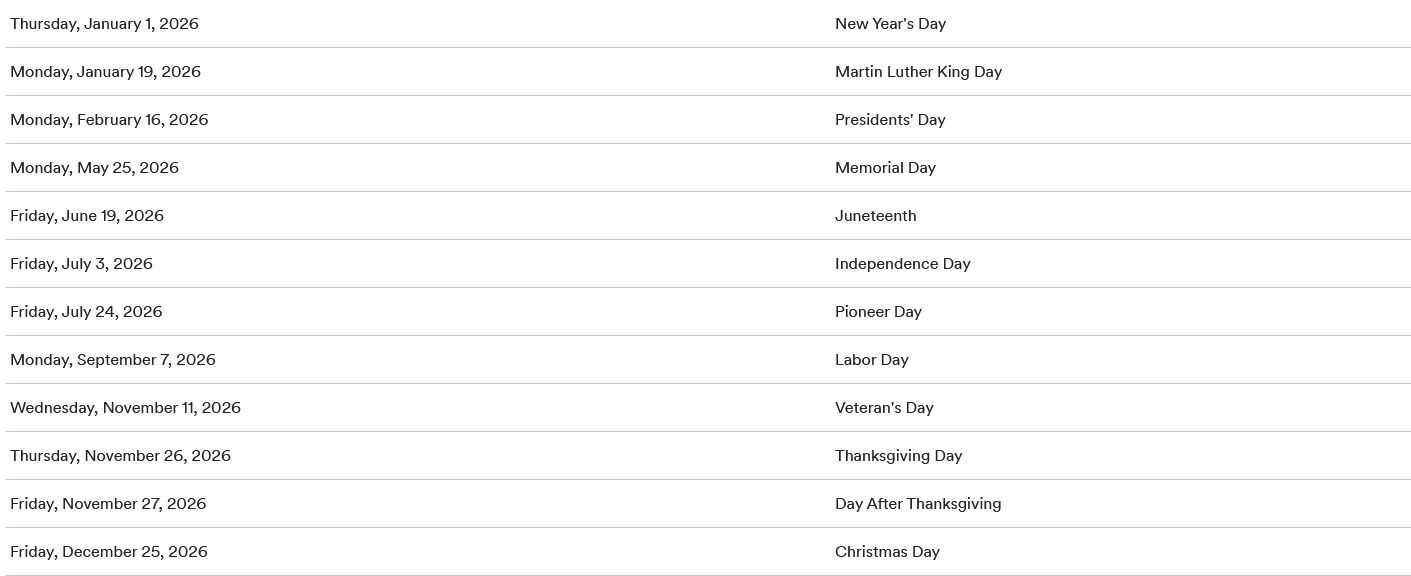Viewport: 1411px width, 576px height.
Task: Select the Friday, July 3, 2026 date
Action: click(x=81, y=264)
